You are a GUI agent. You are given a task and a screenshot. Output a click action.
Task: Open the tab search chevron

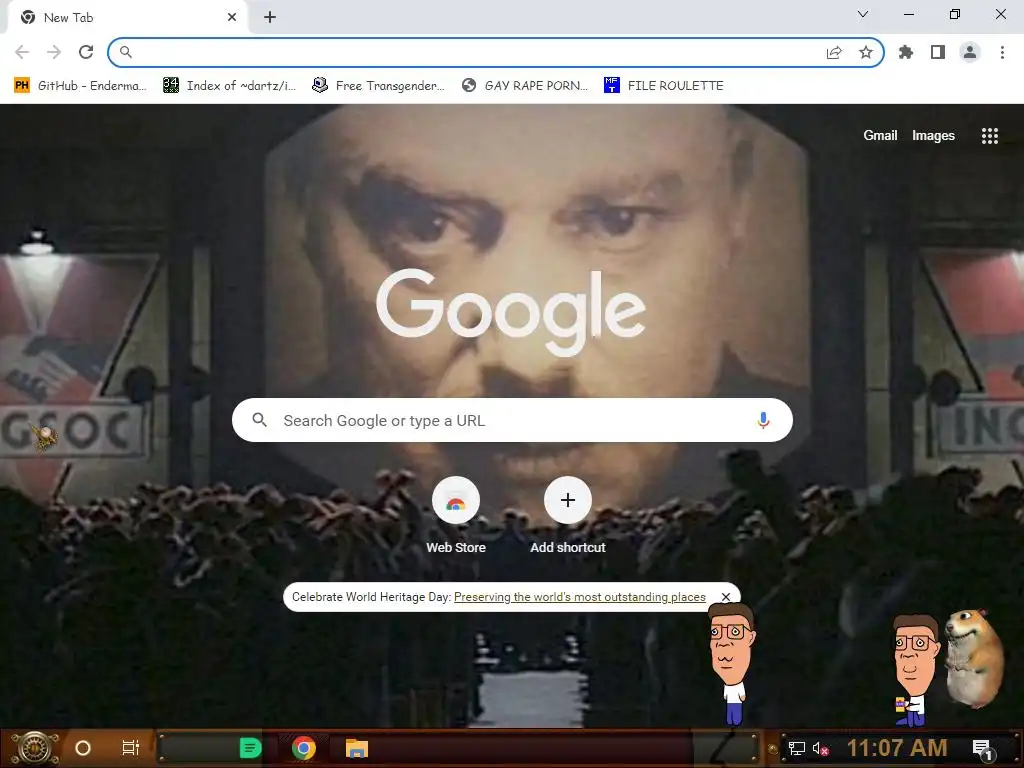863,14
